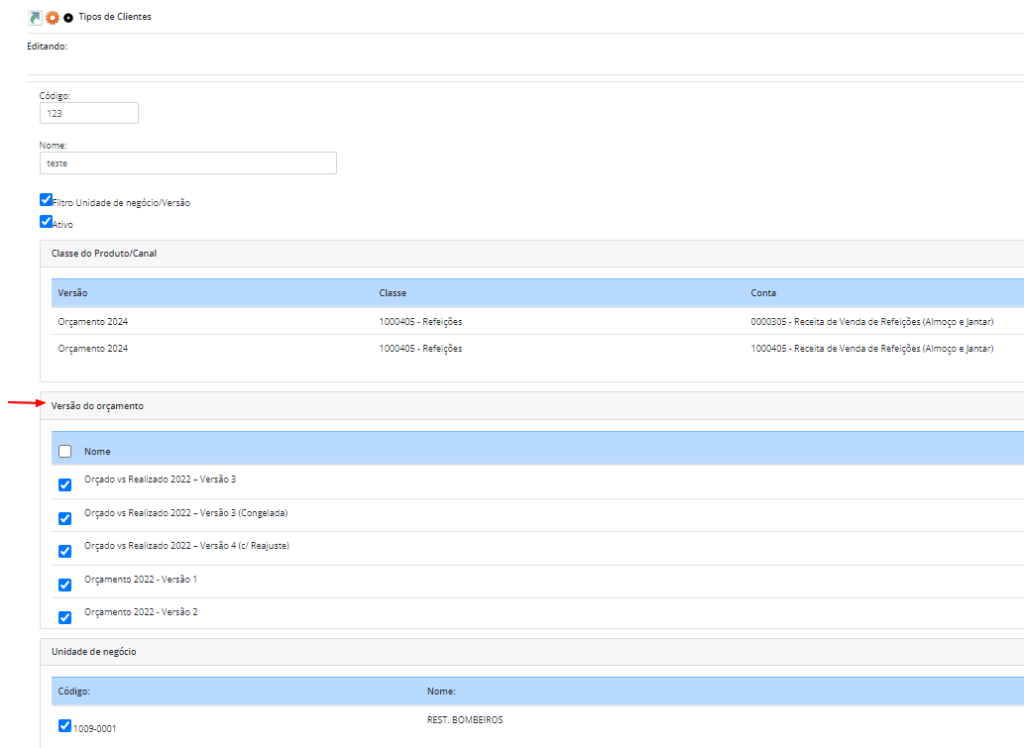Click the orange gear settings icon
Screen dimensions: 1024x748
(x=52, y=17)
